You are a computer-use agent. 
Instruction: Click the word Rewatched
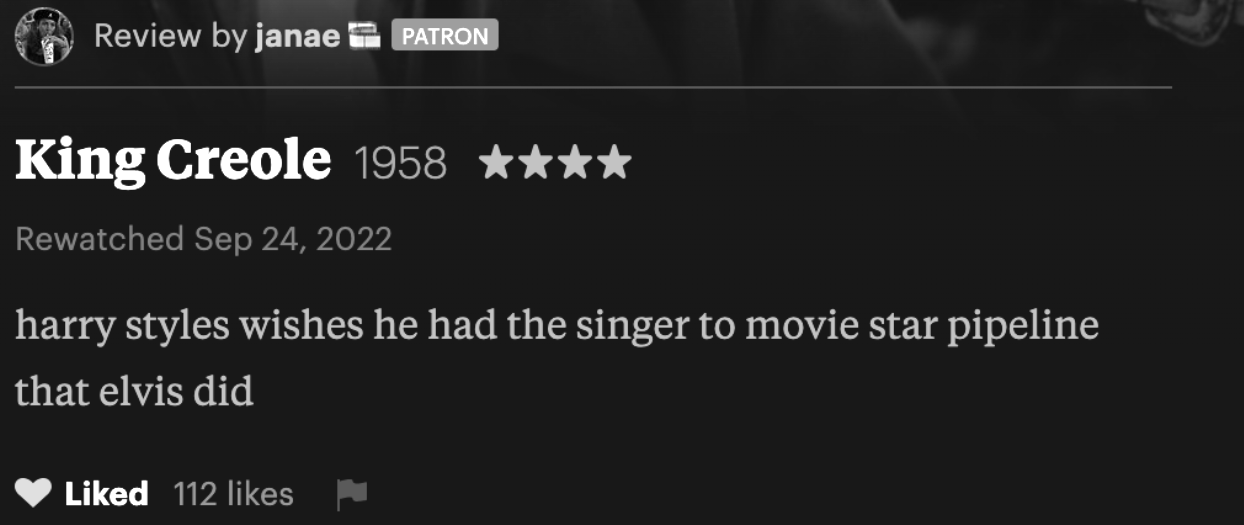pos(100,239)
